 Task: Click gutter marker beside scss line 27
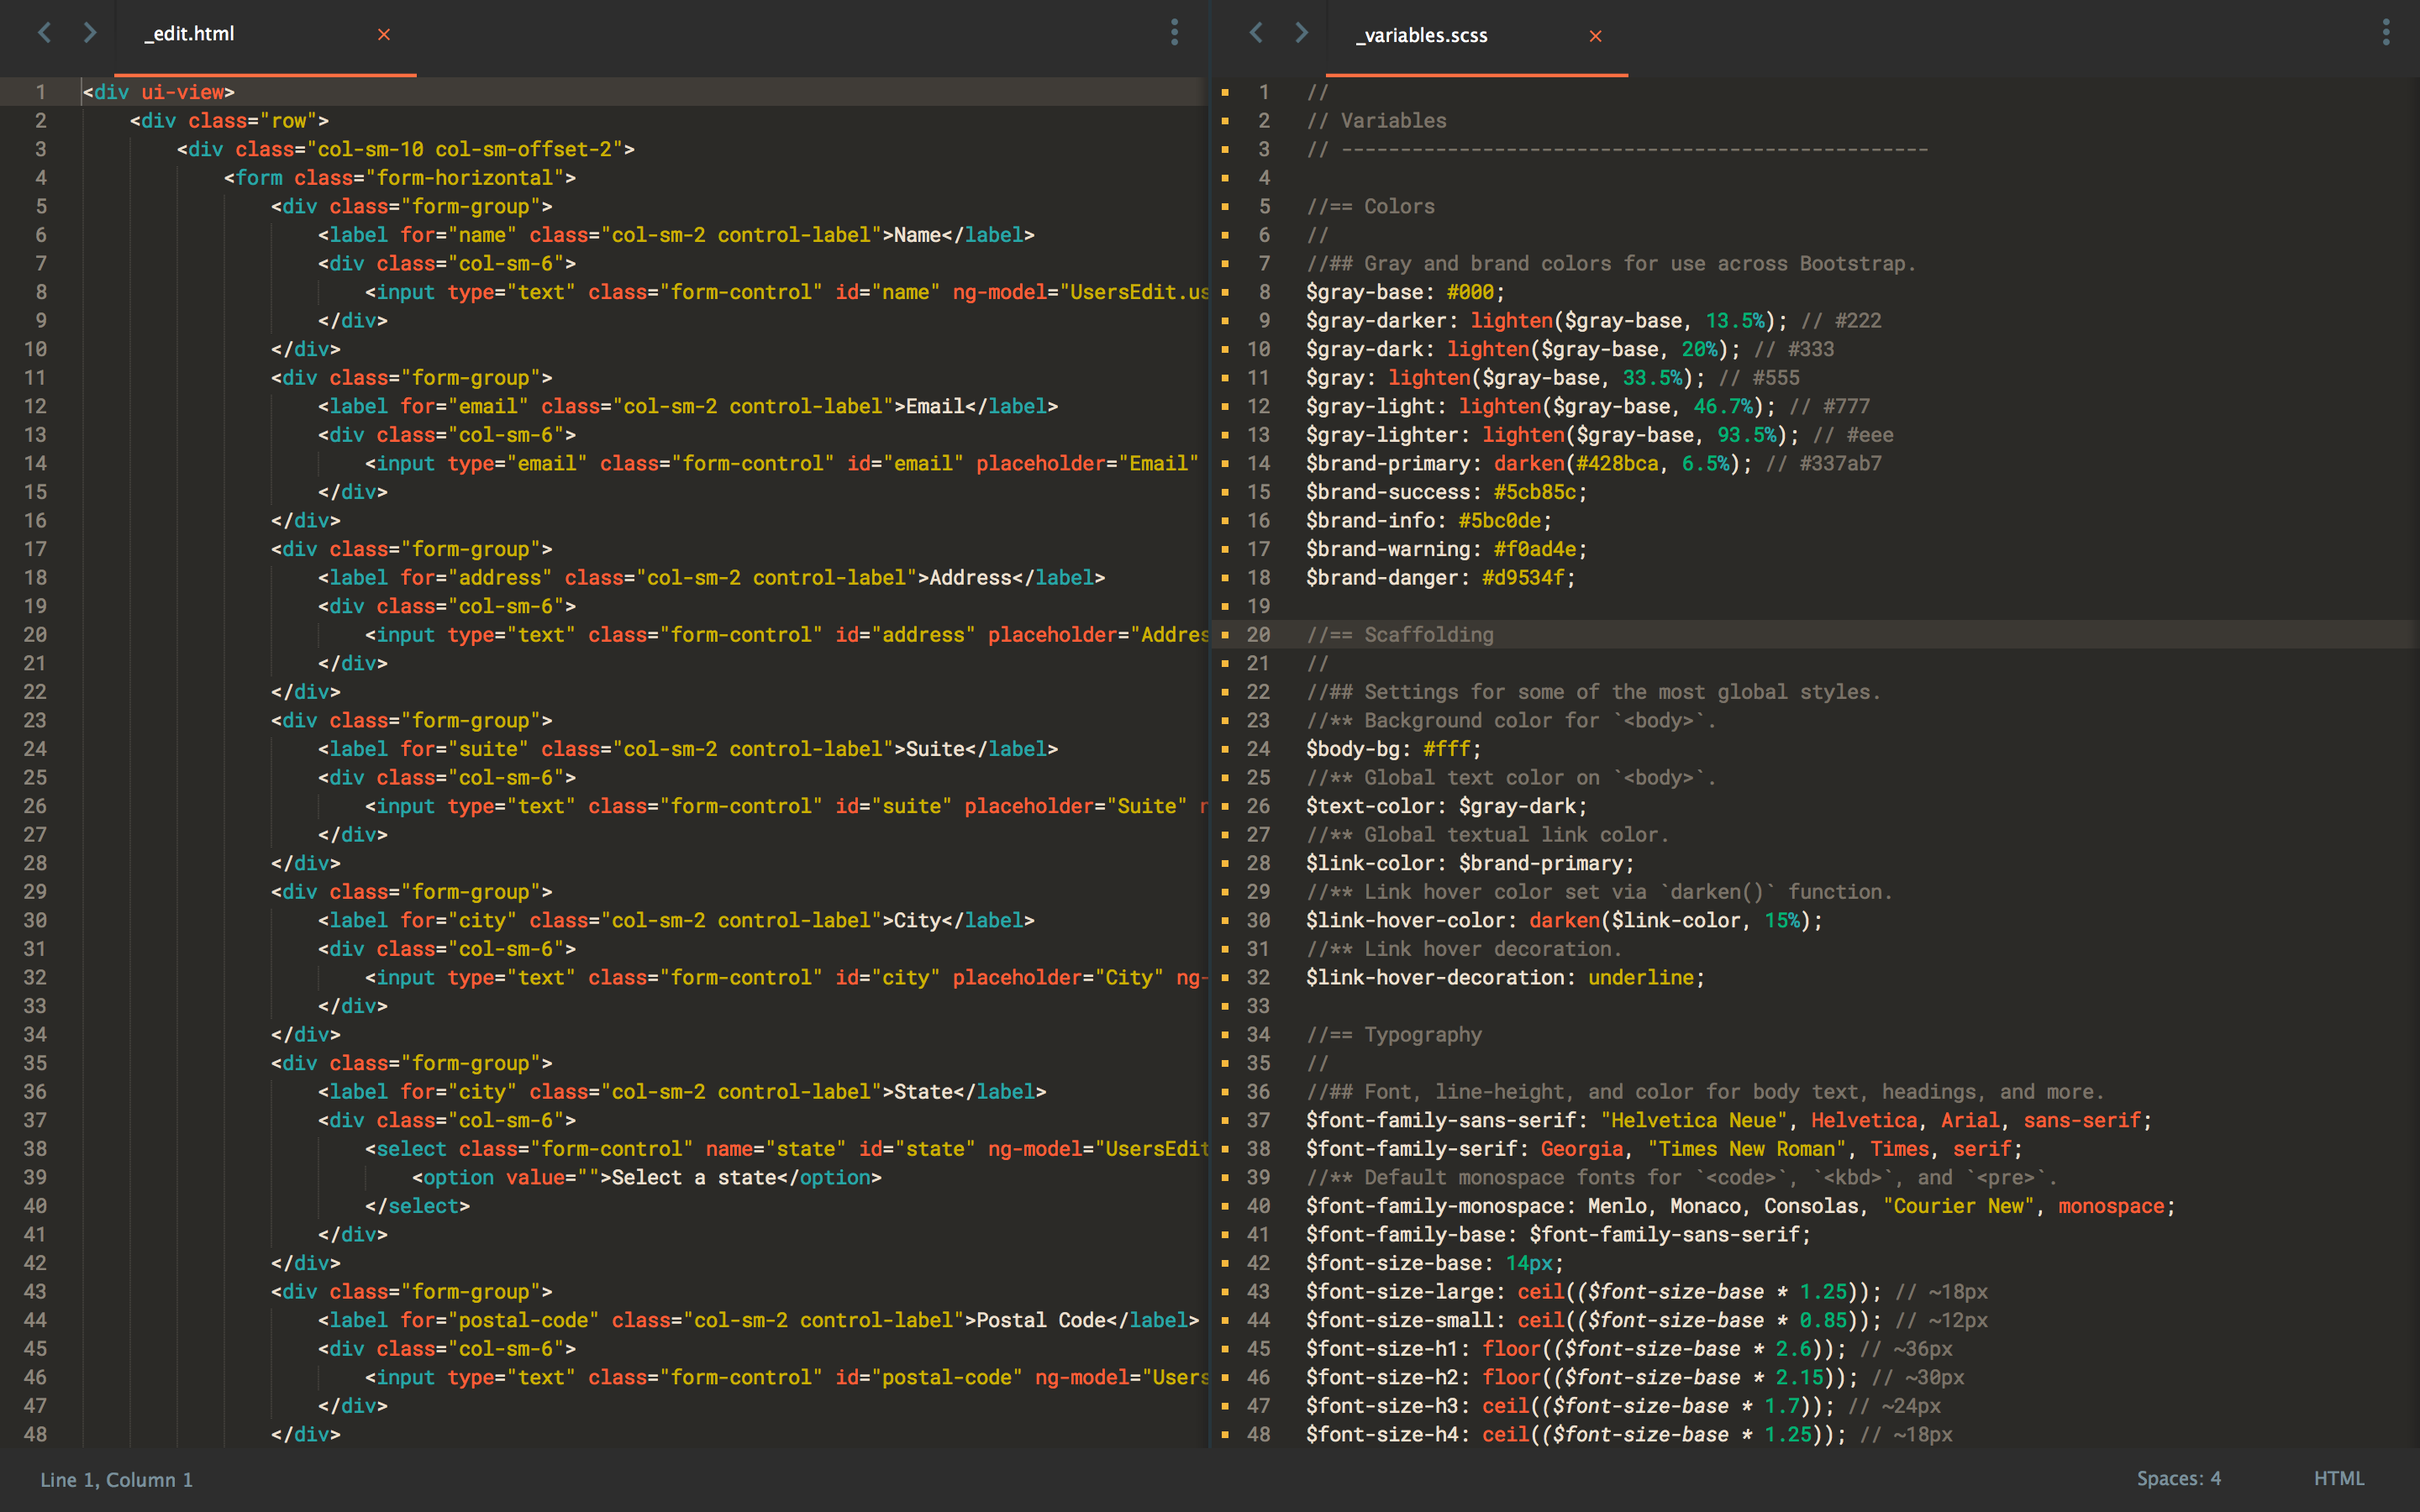(1225, 835)
